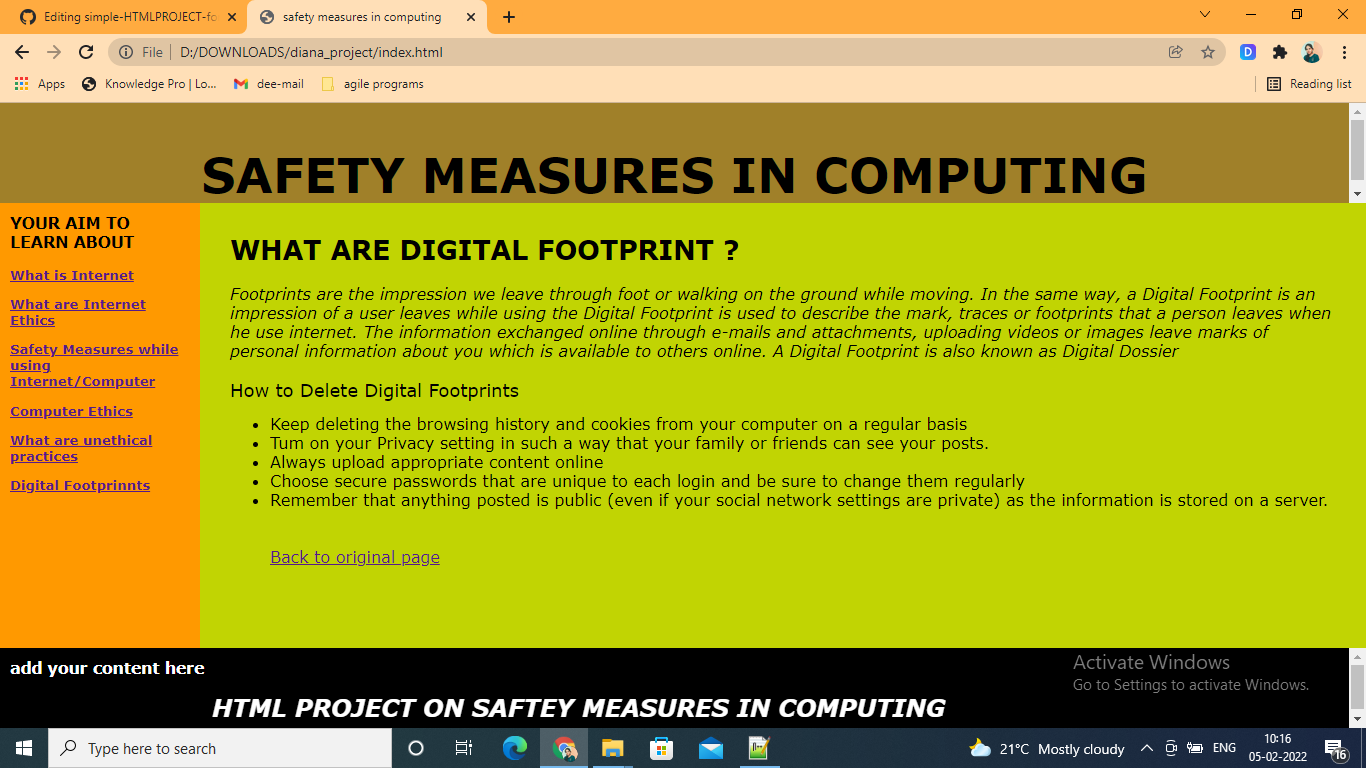1366x768 pixels.
Task: Open the Digital Footprinnts sidebar link
Action: point(80,485)
